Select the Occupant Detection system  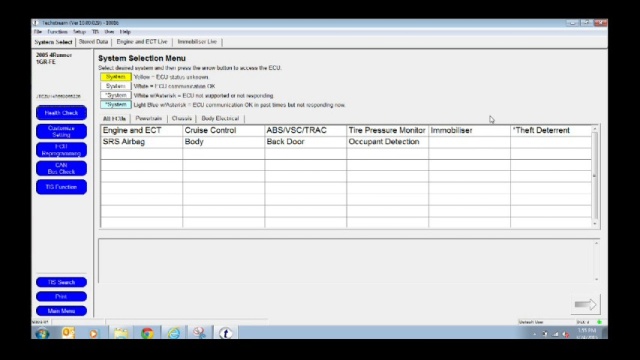pos(387,142)
